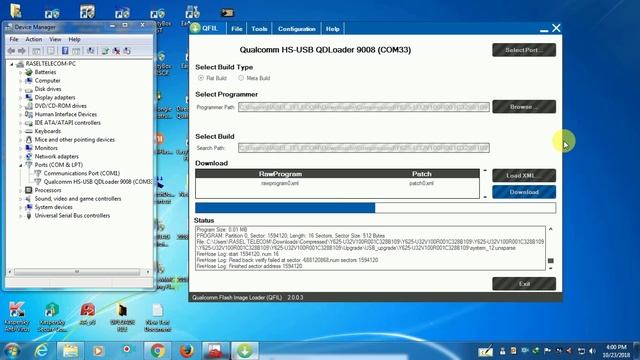The height and width of the screenshot is (360, 640).
Task: Open the red desktop shortcut beside Kaspersky Secure
Action: 87,314
